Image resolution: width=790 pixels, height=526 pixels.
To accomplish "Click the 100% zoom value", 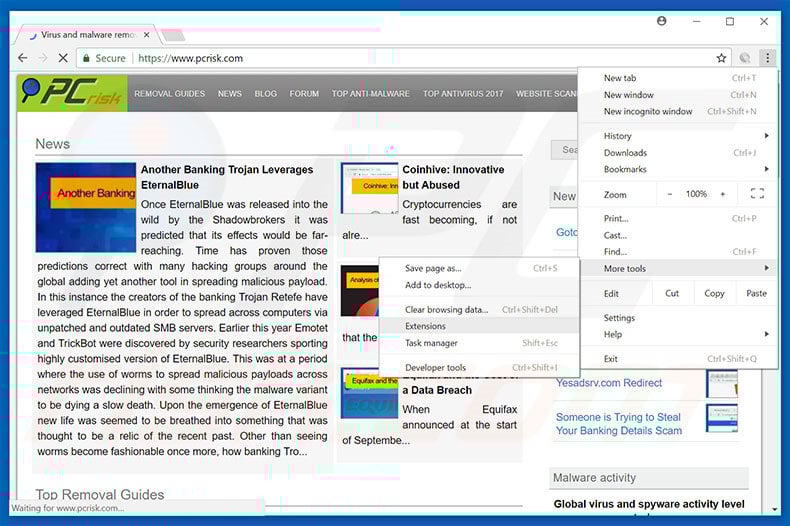I will click(696, 194).
